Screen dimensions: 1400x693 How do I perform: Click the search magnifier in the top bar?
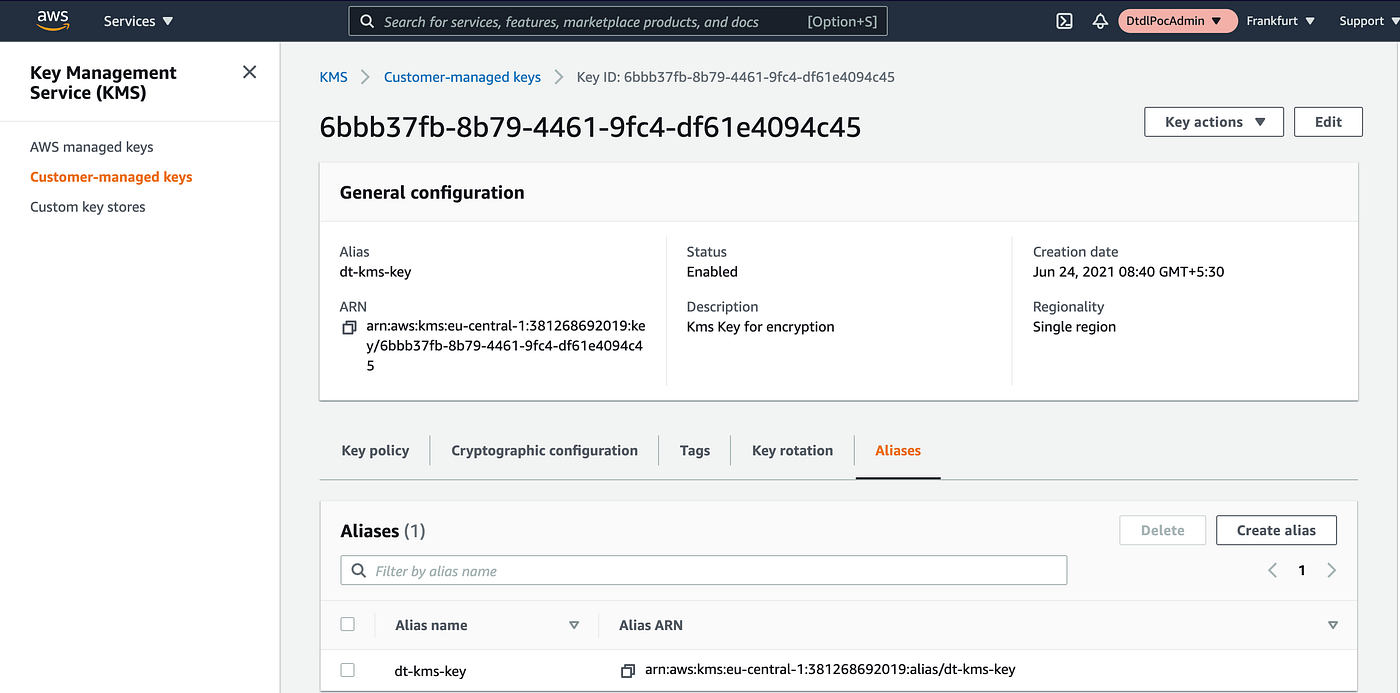tap(366, 20)
